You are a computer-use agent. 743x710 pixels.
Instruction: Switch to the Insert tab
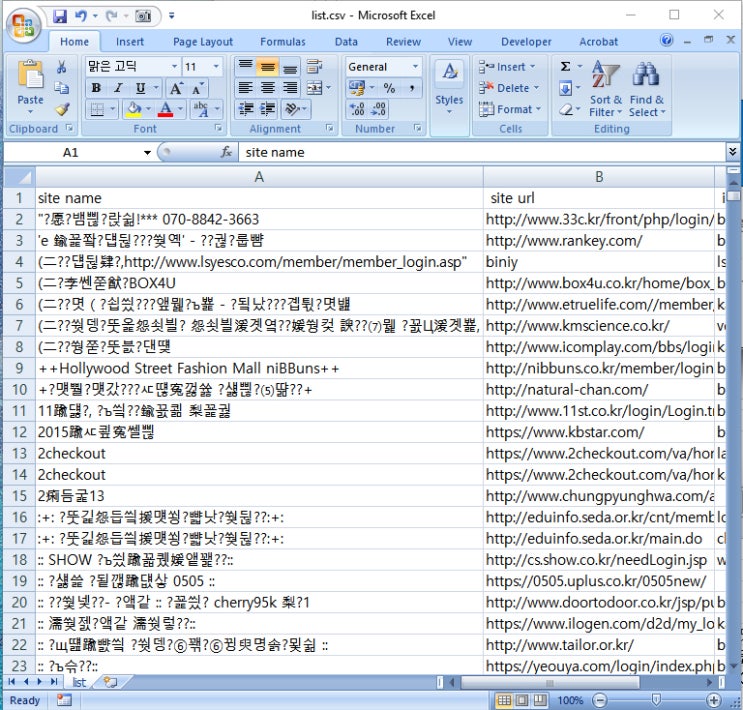pyautogui.click(x=129, y=42)
